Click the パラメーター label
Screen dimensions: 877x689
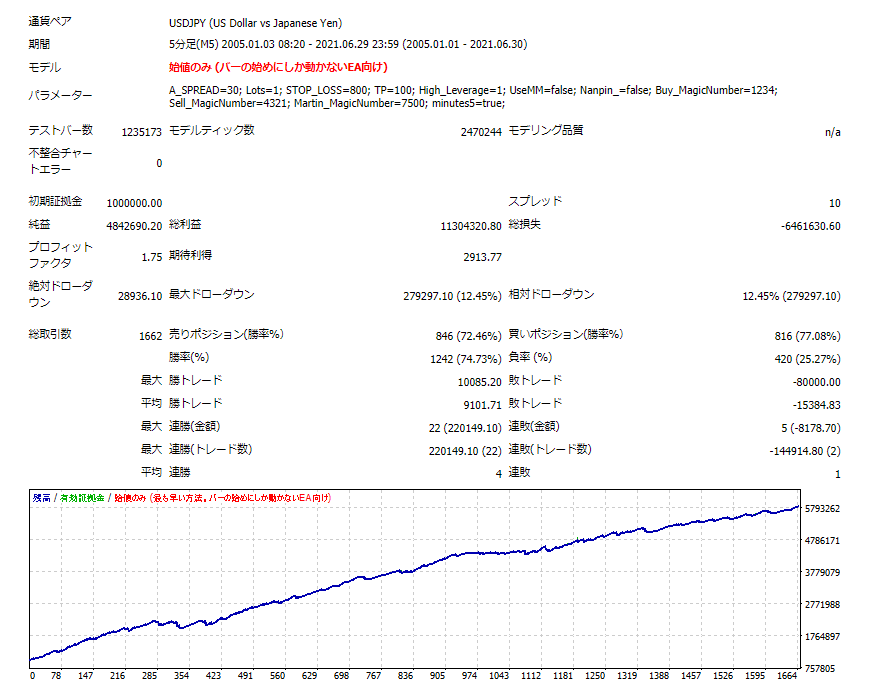60,96
